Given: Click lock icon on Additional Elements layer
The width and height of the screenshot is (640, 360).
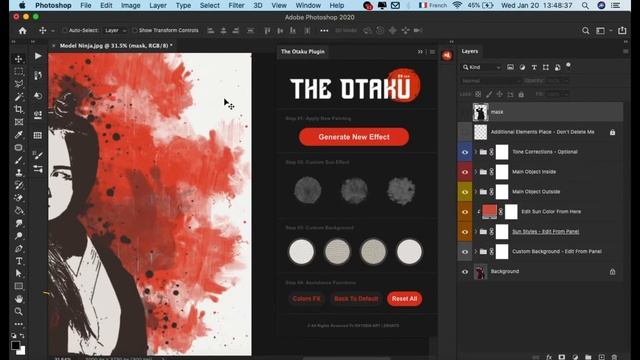Looking at the screenshot, I should 612,132.
